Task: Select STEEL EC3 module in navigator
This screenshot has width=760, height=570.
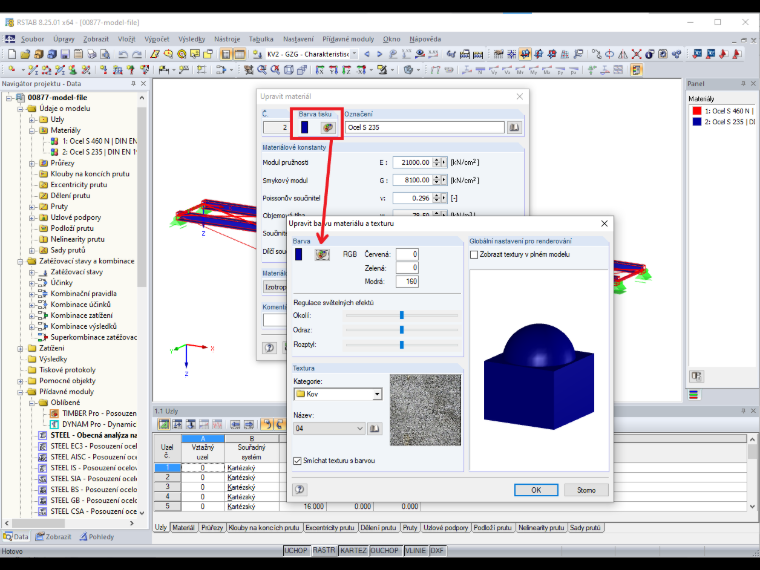Action: point(93,446)
